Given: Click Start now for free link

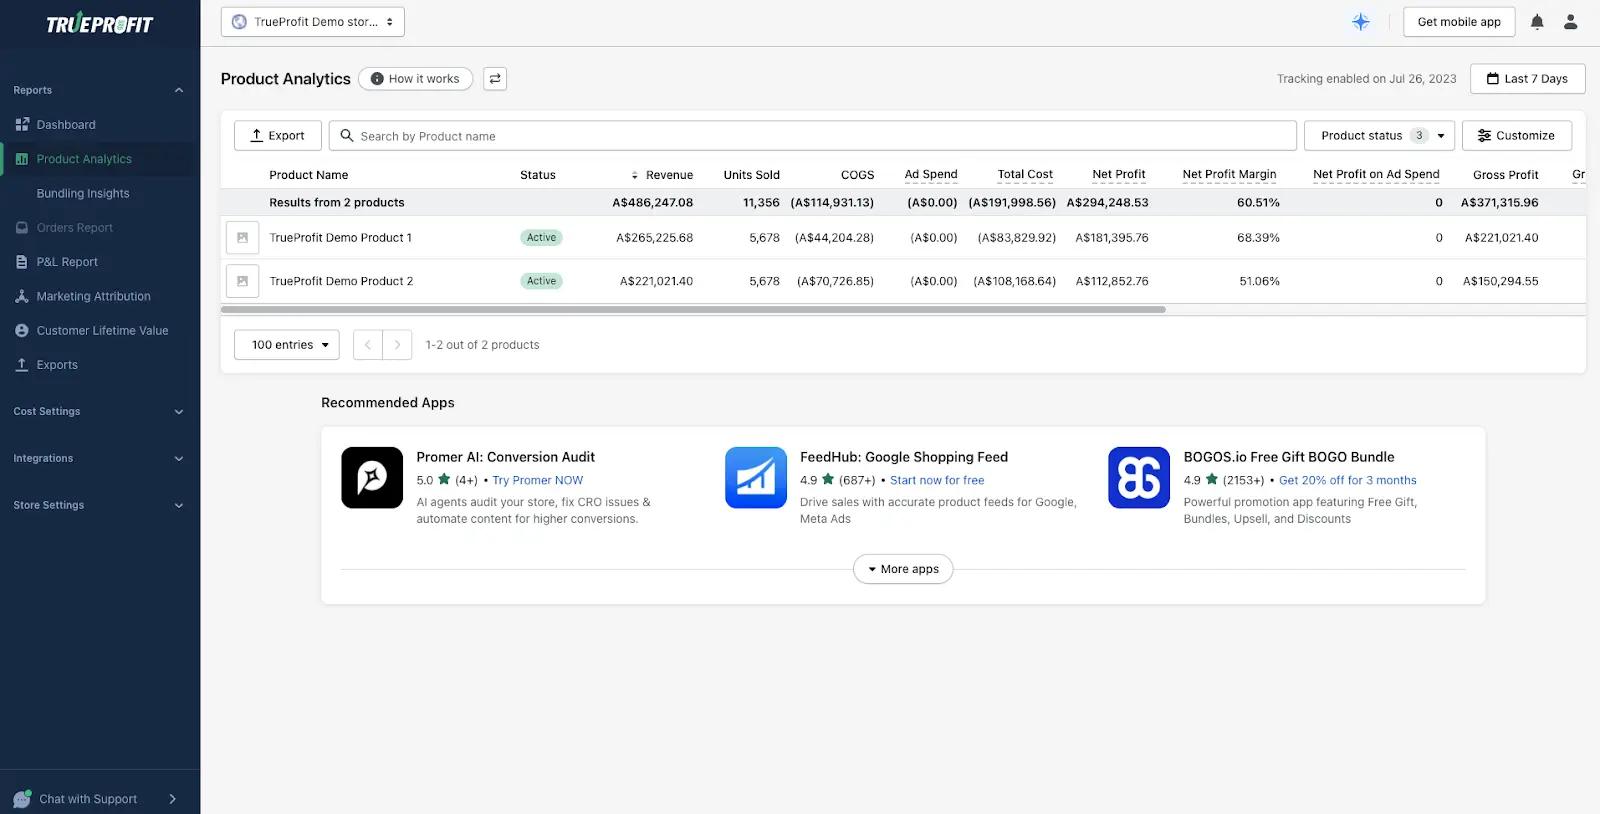Looking at the screenshot, I should tap(937, 481).
